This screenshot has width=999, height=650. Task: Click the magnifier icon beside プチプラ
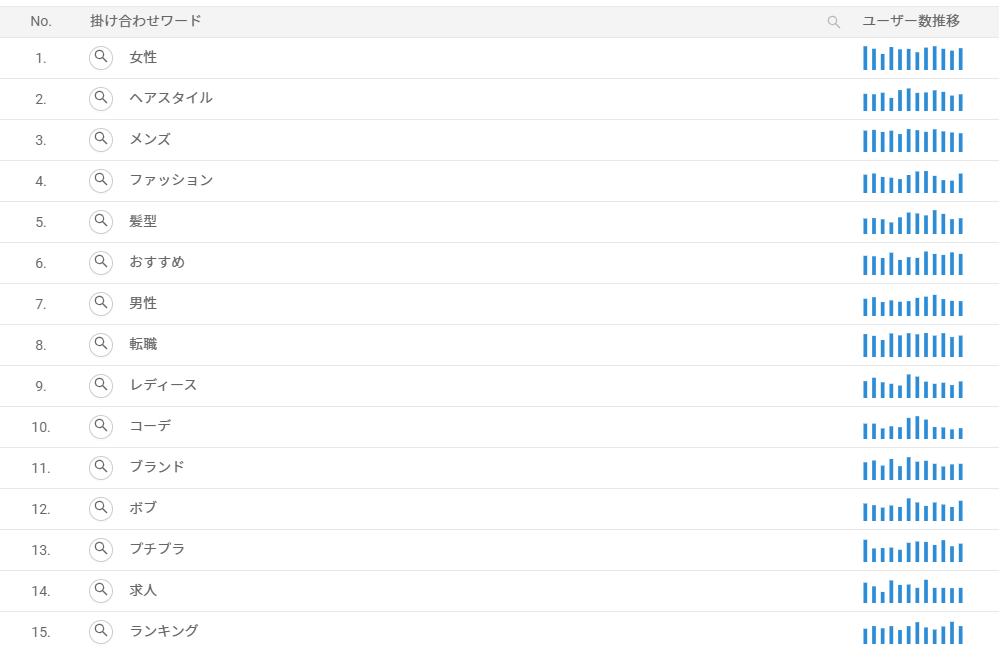pyautogui.click(x=101, y=549)
